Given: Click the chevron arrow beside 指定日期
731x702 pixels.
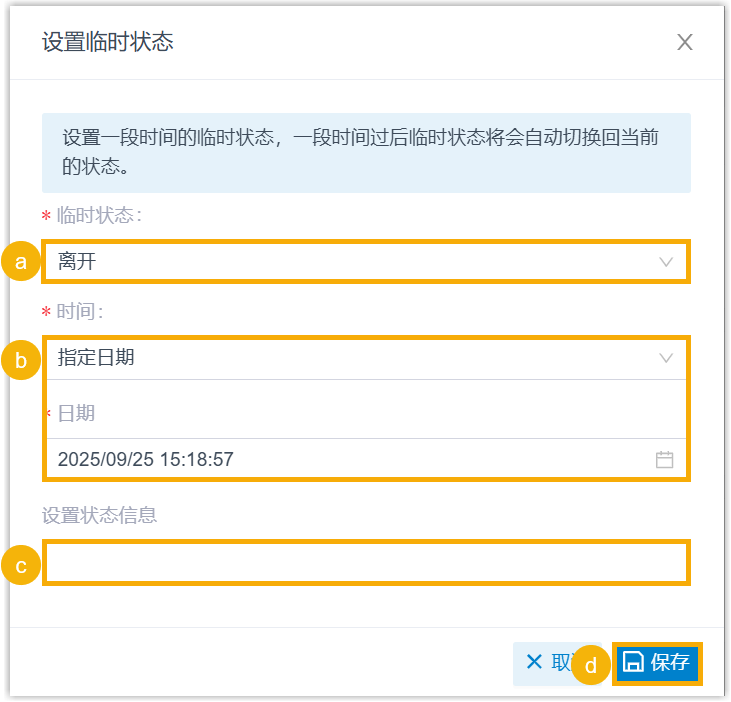Looking at the screenshot, I should tap(666, 358).
